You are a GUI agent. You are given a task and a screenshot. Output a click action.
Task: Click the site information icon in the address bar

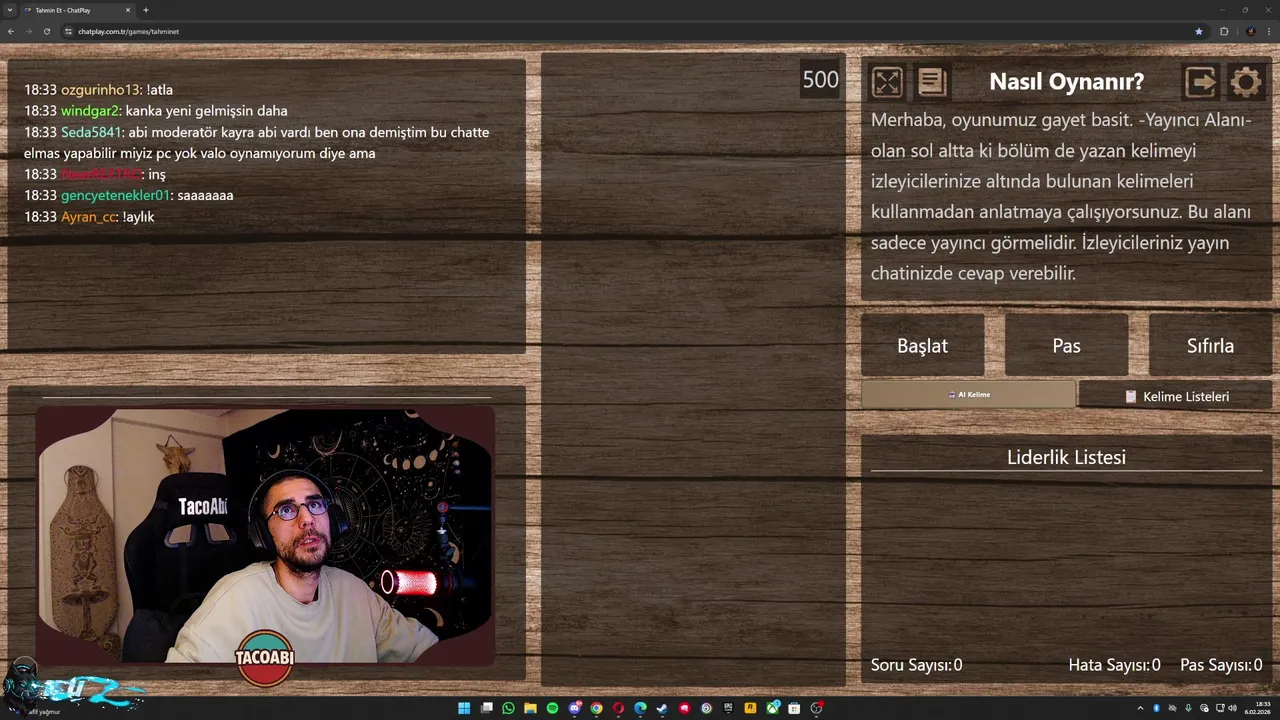(x=68, y=31)
